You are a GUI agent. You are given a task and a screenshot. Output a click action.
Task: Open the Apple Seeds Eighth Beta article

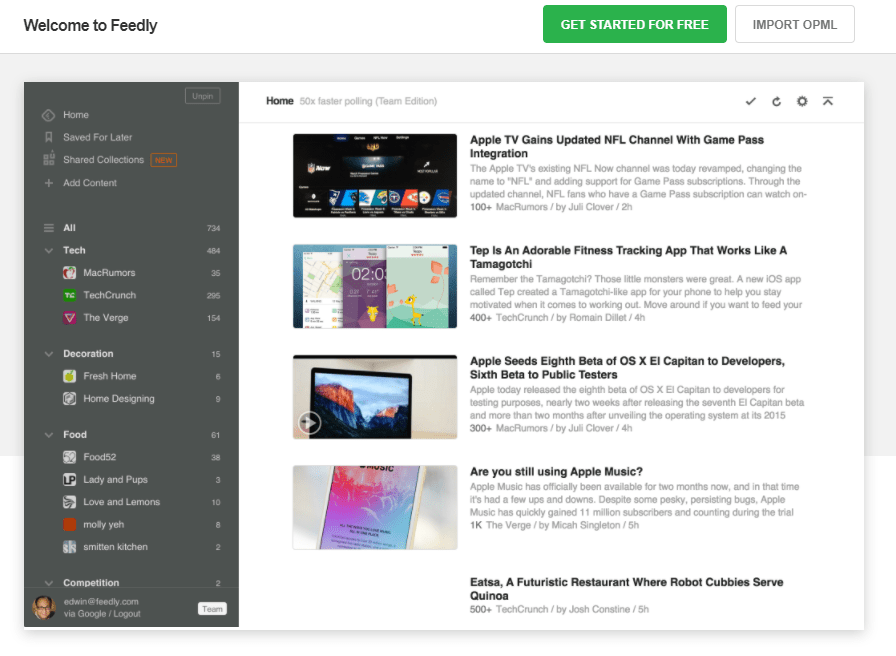click(x=627, y=368)
